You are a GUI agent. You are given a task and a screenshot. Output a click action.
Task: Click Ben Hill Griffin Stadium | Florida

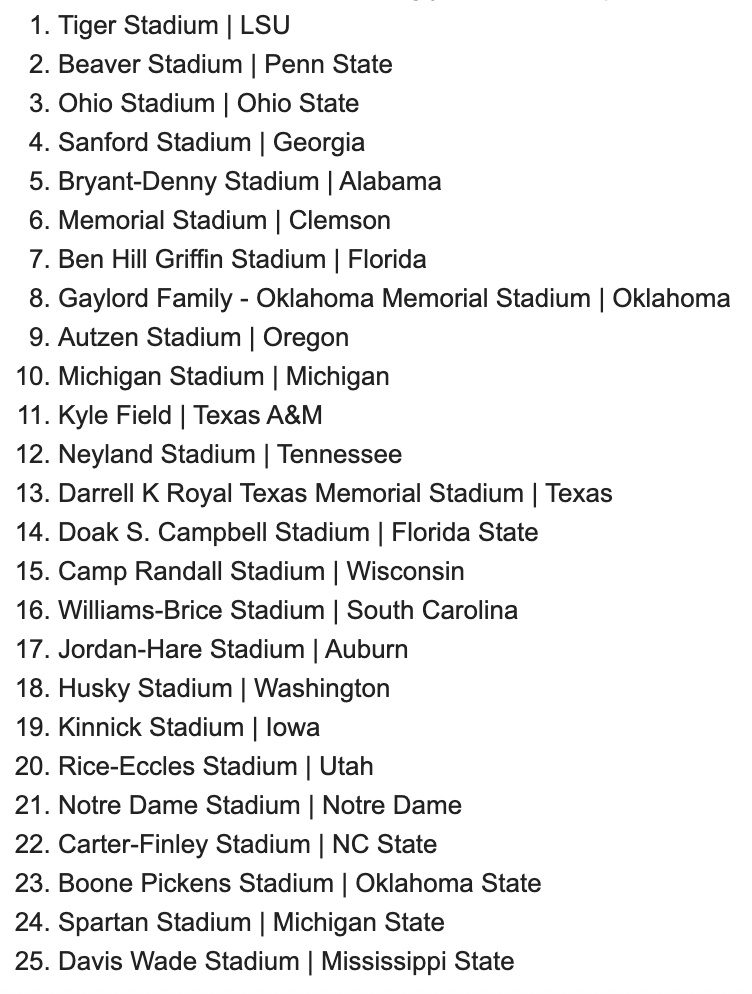242,260
